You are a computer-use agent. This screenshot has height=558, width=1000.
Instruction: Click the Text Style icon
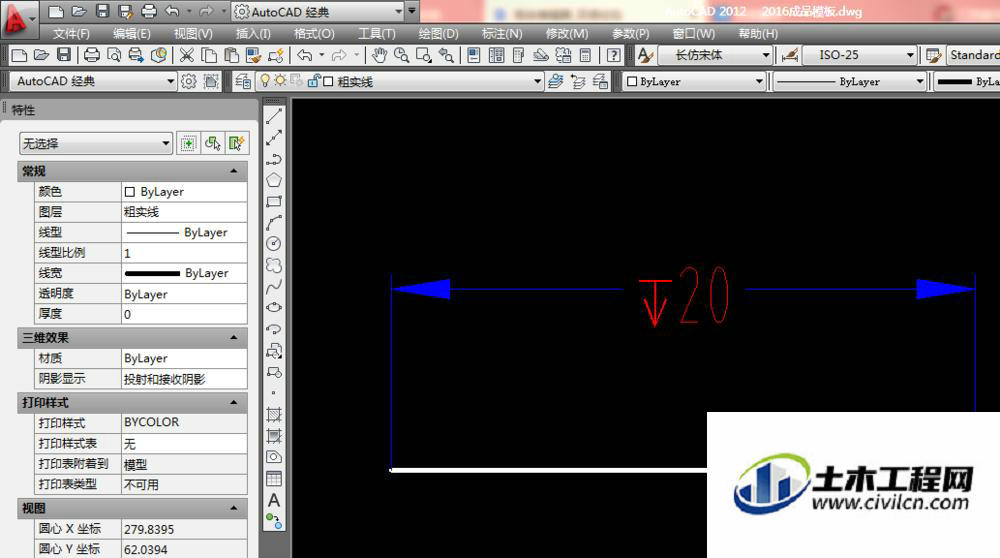click(645, 55)
